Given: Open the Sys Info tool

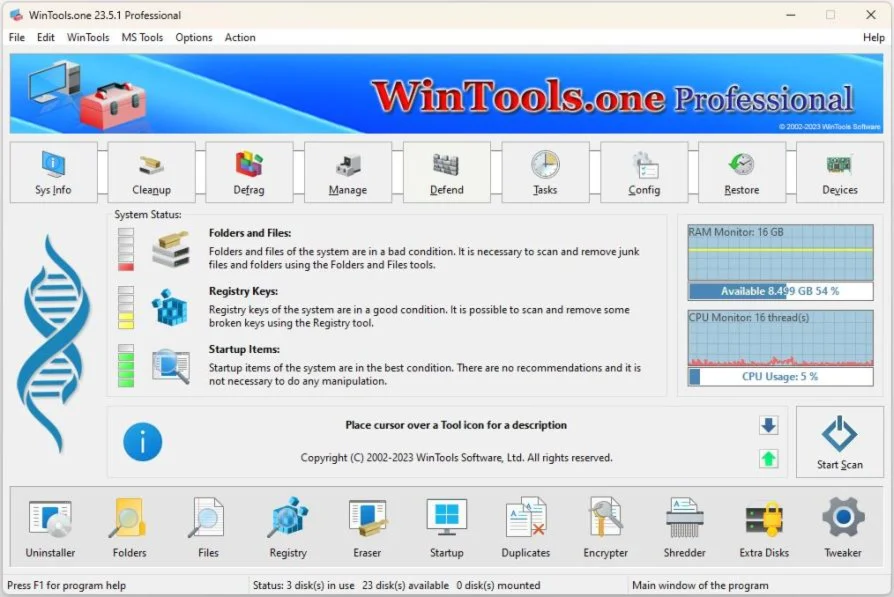Looking at the screenshot, I should tap(53, 171).
